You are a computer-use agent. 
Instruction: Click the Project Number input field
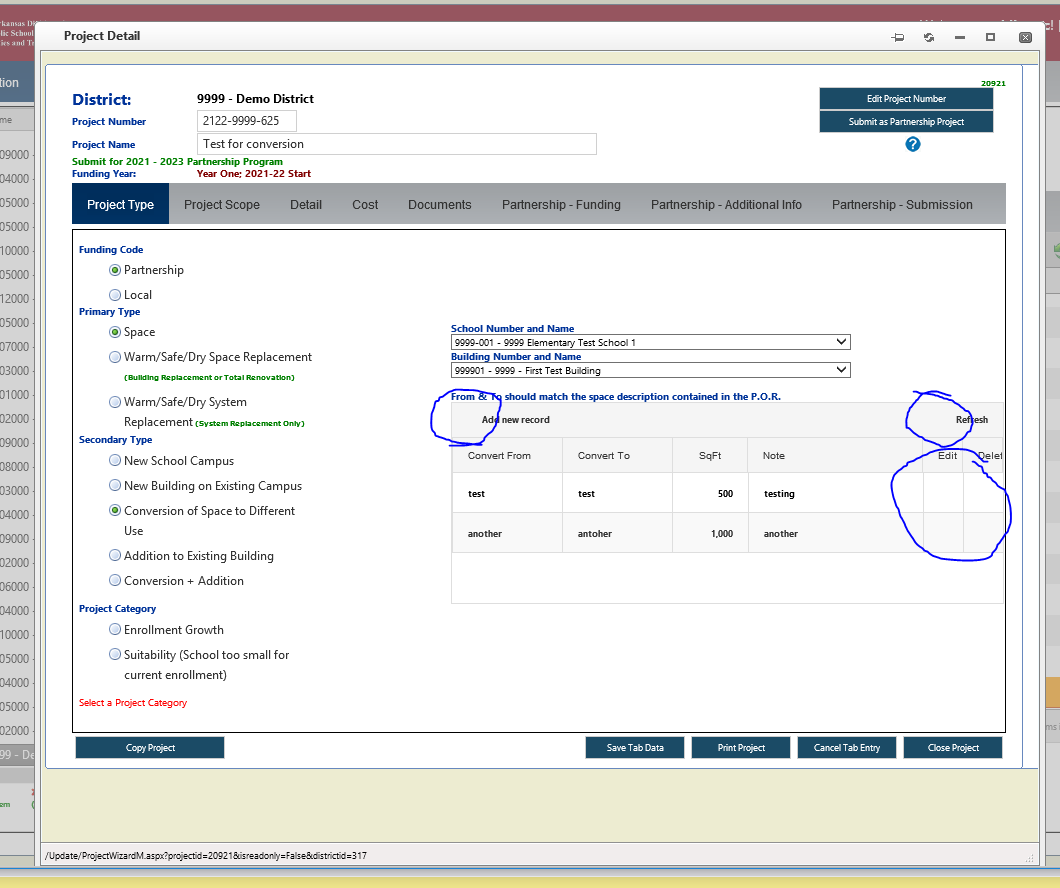[247, 121]
